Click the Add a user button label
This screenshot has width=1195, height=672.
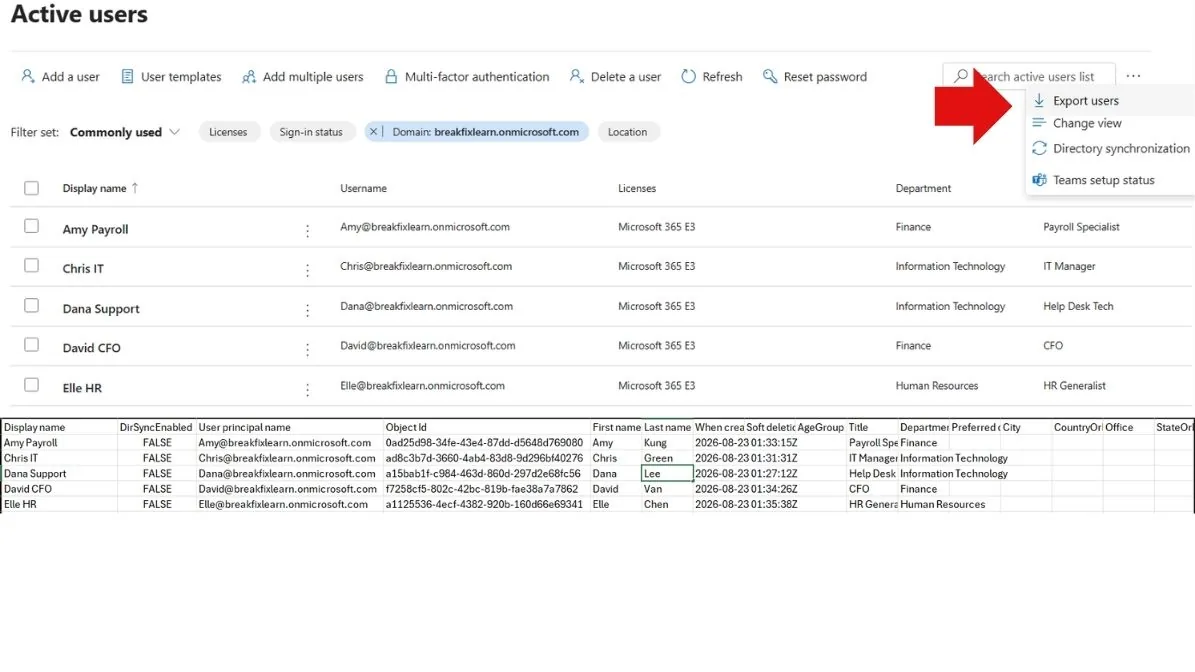70,76
